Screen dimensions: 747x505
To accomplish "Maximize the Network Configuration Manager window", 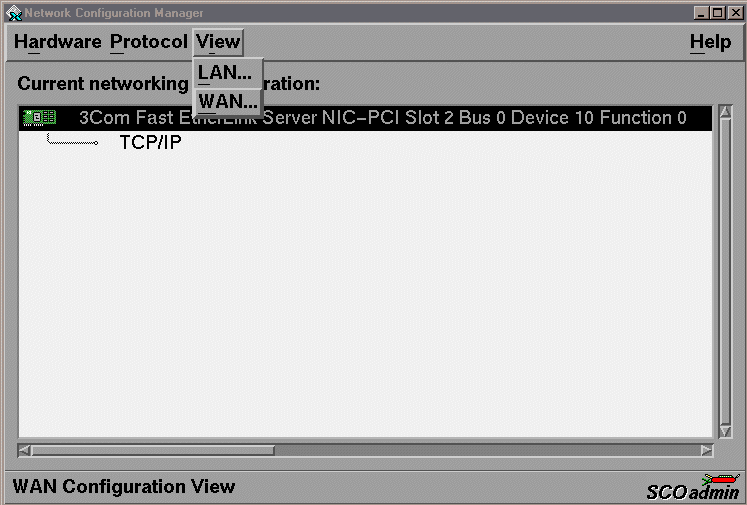I will (x=717, y=13).
